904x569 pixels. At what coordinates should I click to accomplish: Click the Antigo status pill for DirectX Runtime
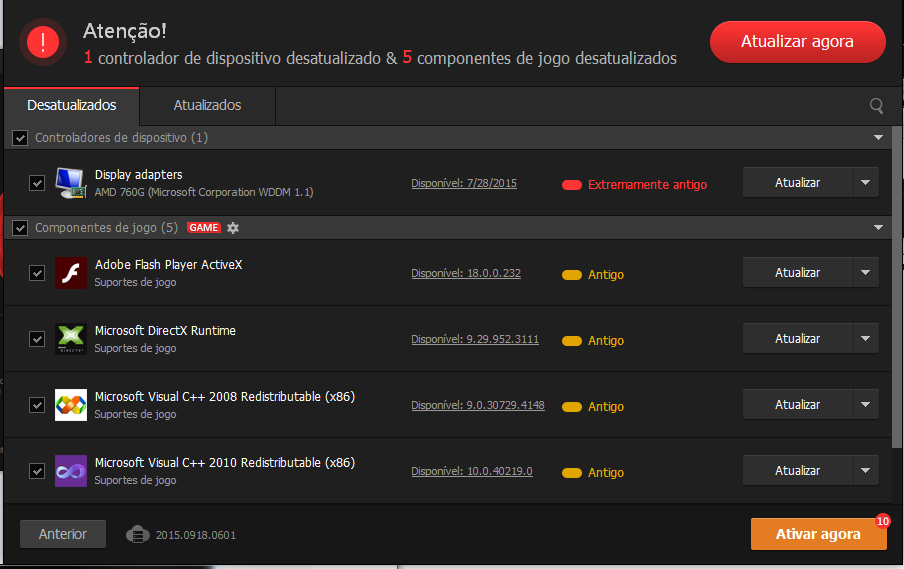pos(572,341)
